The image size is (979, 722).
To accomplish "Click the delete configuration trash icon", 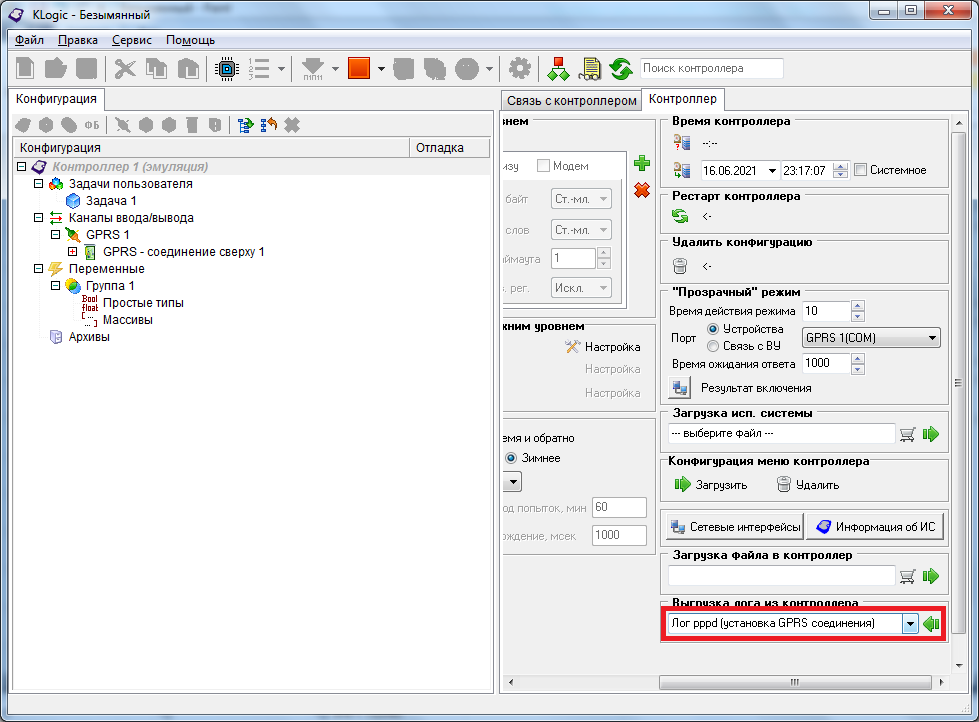I will (x=681, y=266).
